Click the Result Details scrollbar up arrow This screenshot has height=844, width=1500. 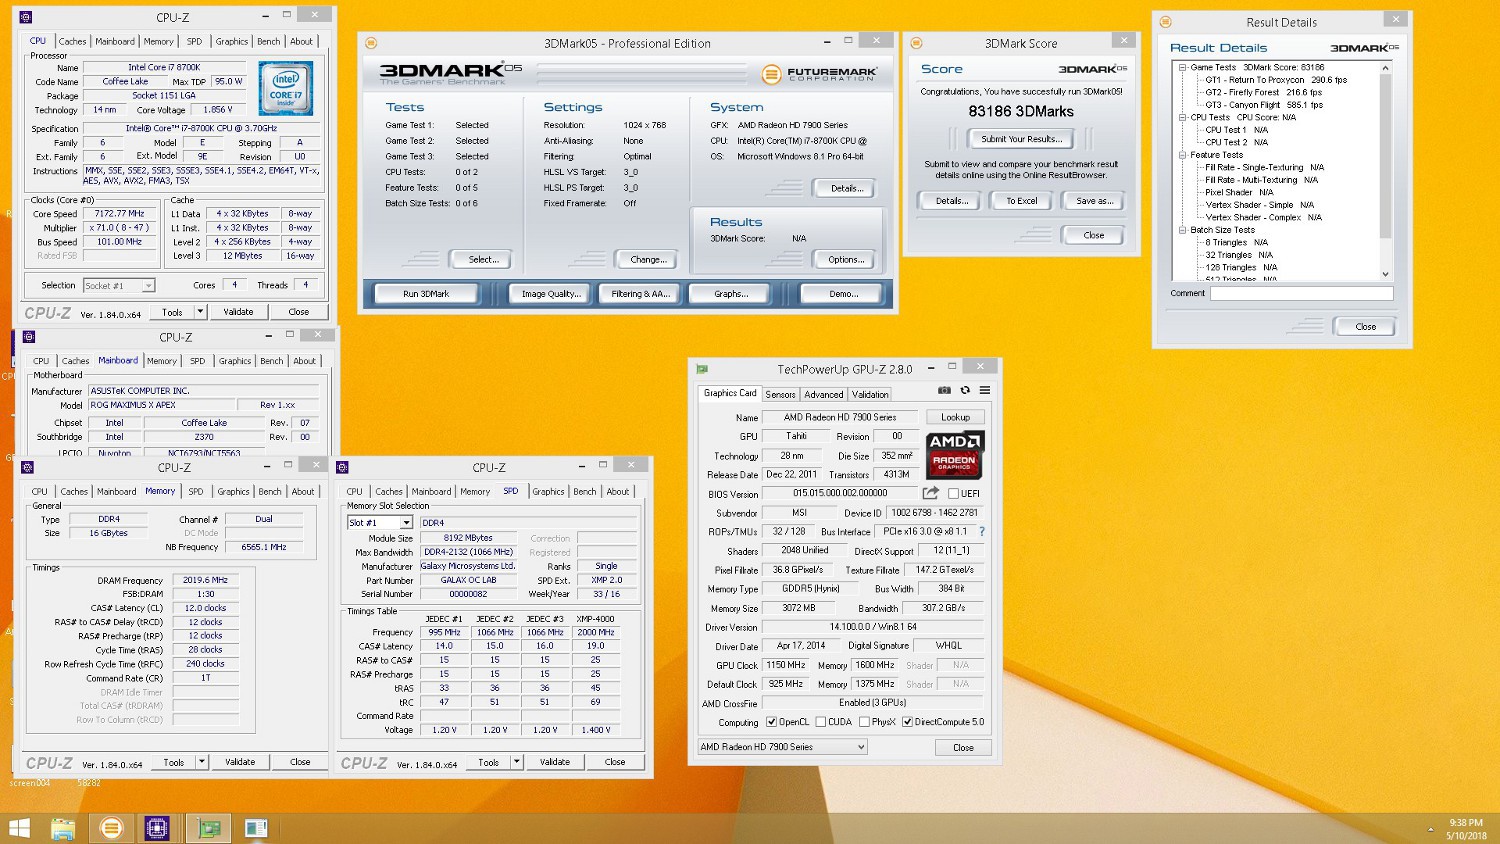1386,68
